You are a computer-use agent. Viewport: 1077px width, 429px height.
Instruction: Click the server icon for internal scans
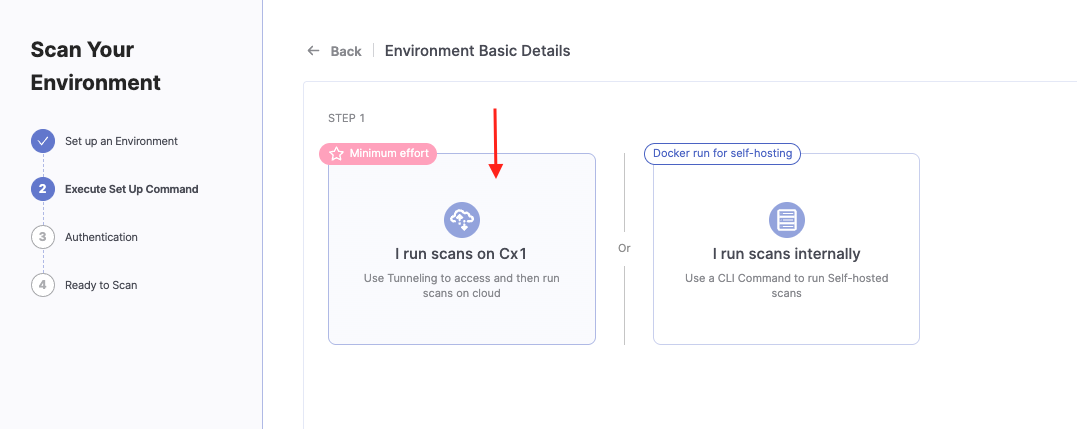[786, 219]
